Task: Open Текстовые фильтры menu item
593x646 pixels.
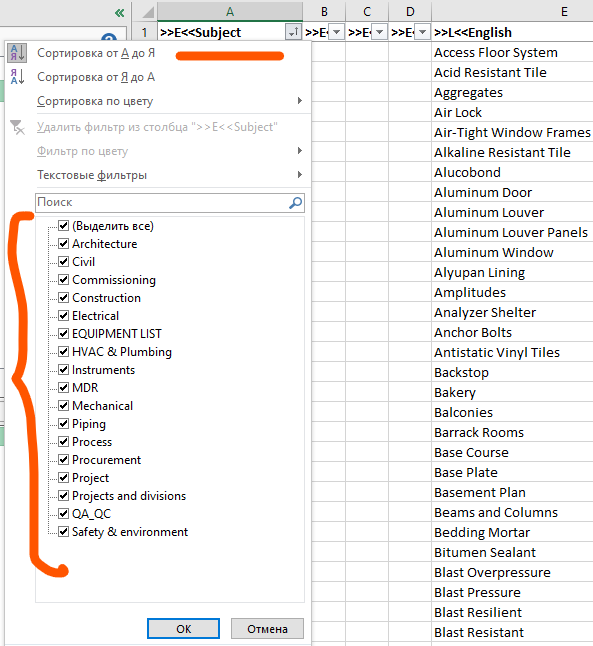Action: (92, 175)
